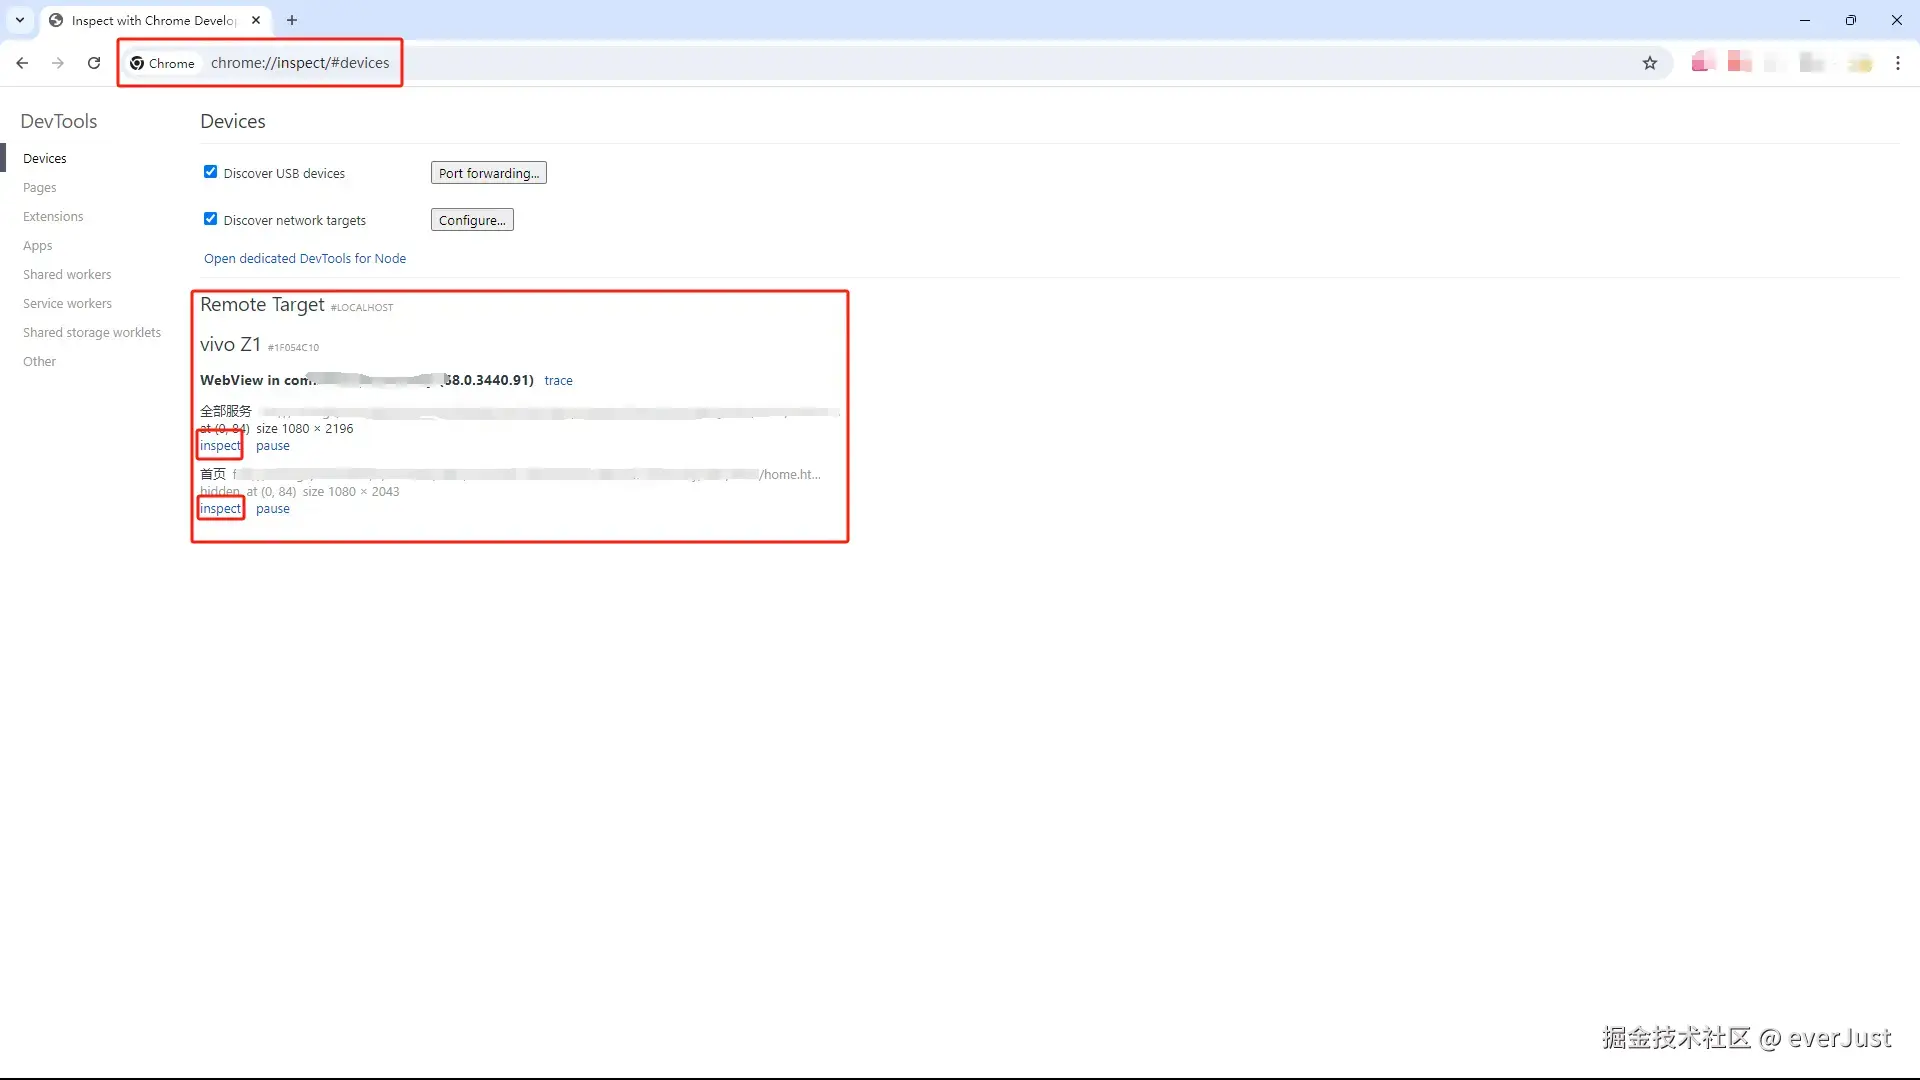Image resolution: width=1920 pixels, height=1080 pixels.
Task: Open Chrome three-dot menu
Action: (x=1897, y=63)
